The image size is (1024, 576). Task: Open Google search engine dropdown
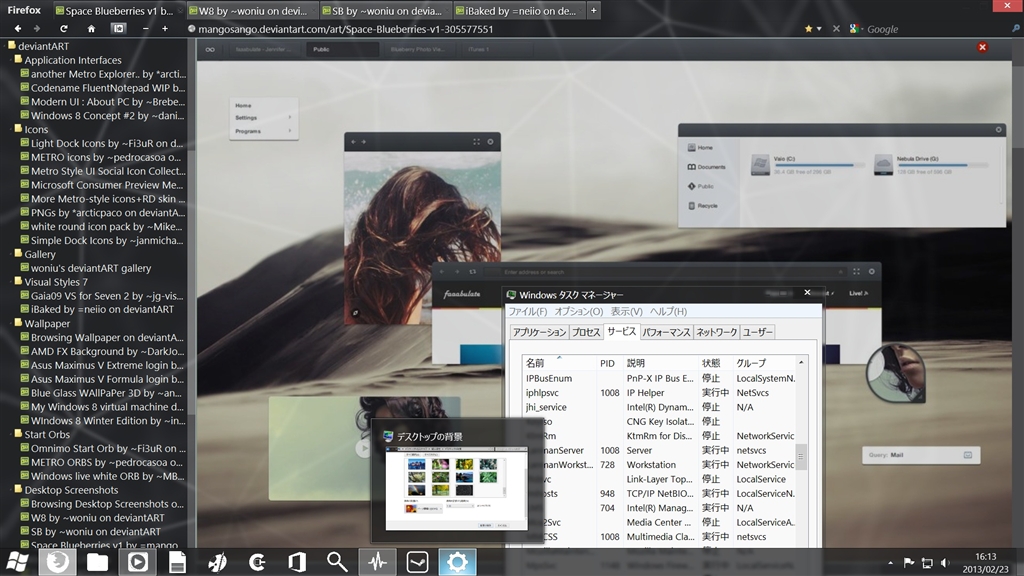tap(856, 29)
